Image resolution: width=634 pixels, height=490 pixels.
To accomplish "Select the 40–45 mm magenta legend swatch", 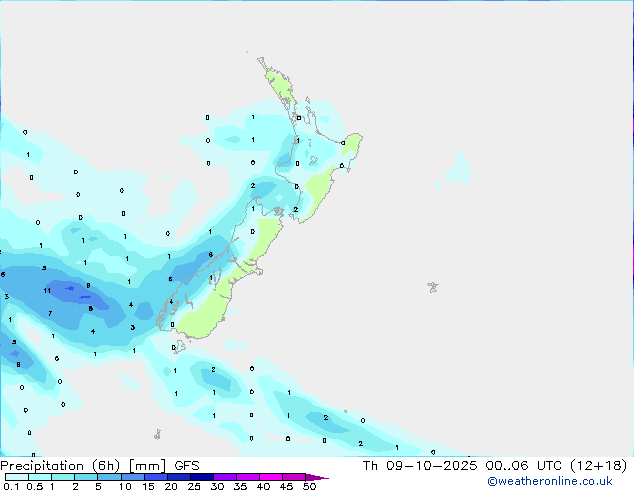I will pos(271,477).
